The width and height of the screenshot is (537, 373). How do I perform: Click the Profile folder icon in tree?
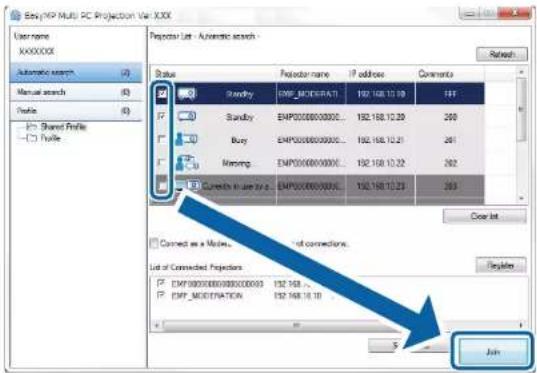click(x=32, y=138)
